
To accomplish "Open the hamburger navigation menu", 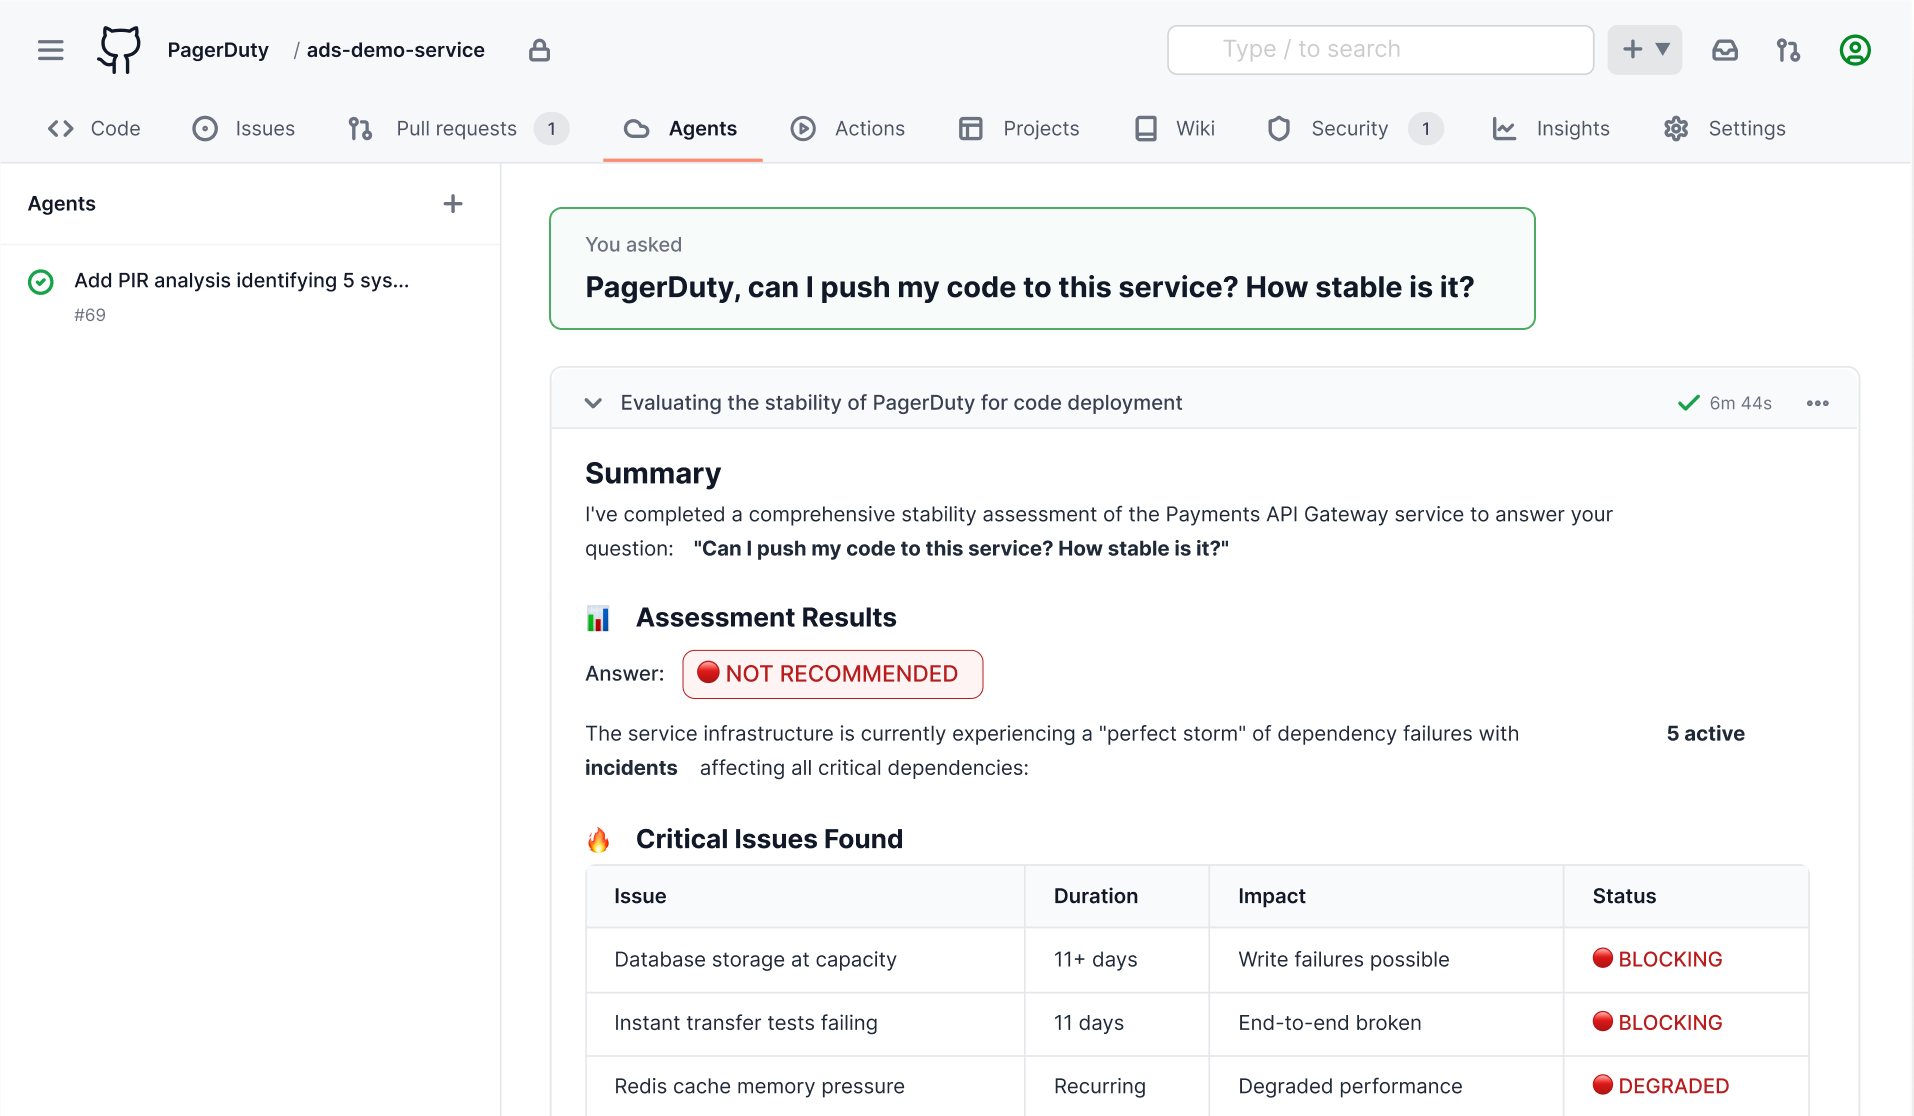I will tap(50, 49).
